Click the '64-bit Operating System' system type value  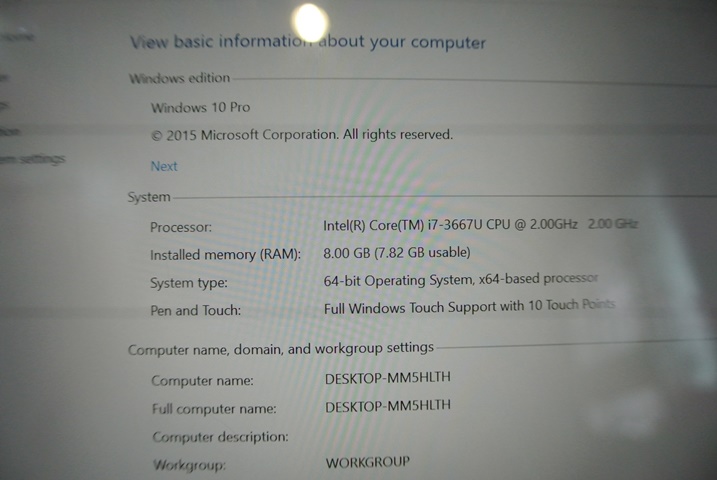point(460,280)
